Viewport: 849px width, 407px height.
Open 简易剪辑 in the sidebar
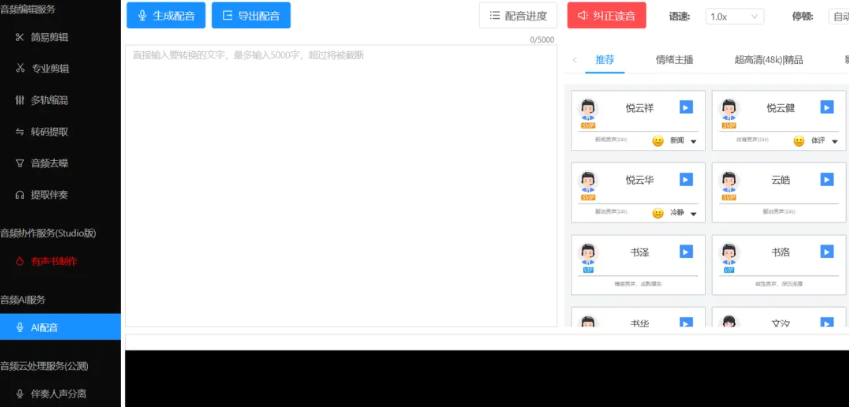click(x=49, y=37)
